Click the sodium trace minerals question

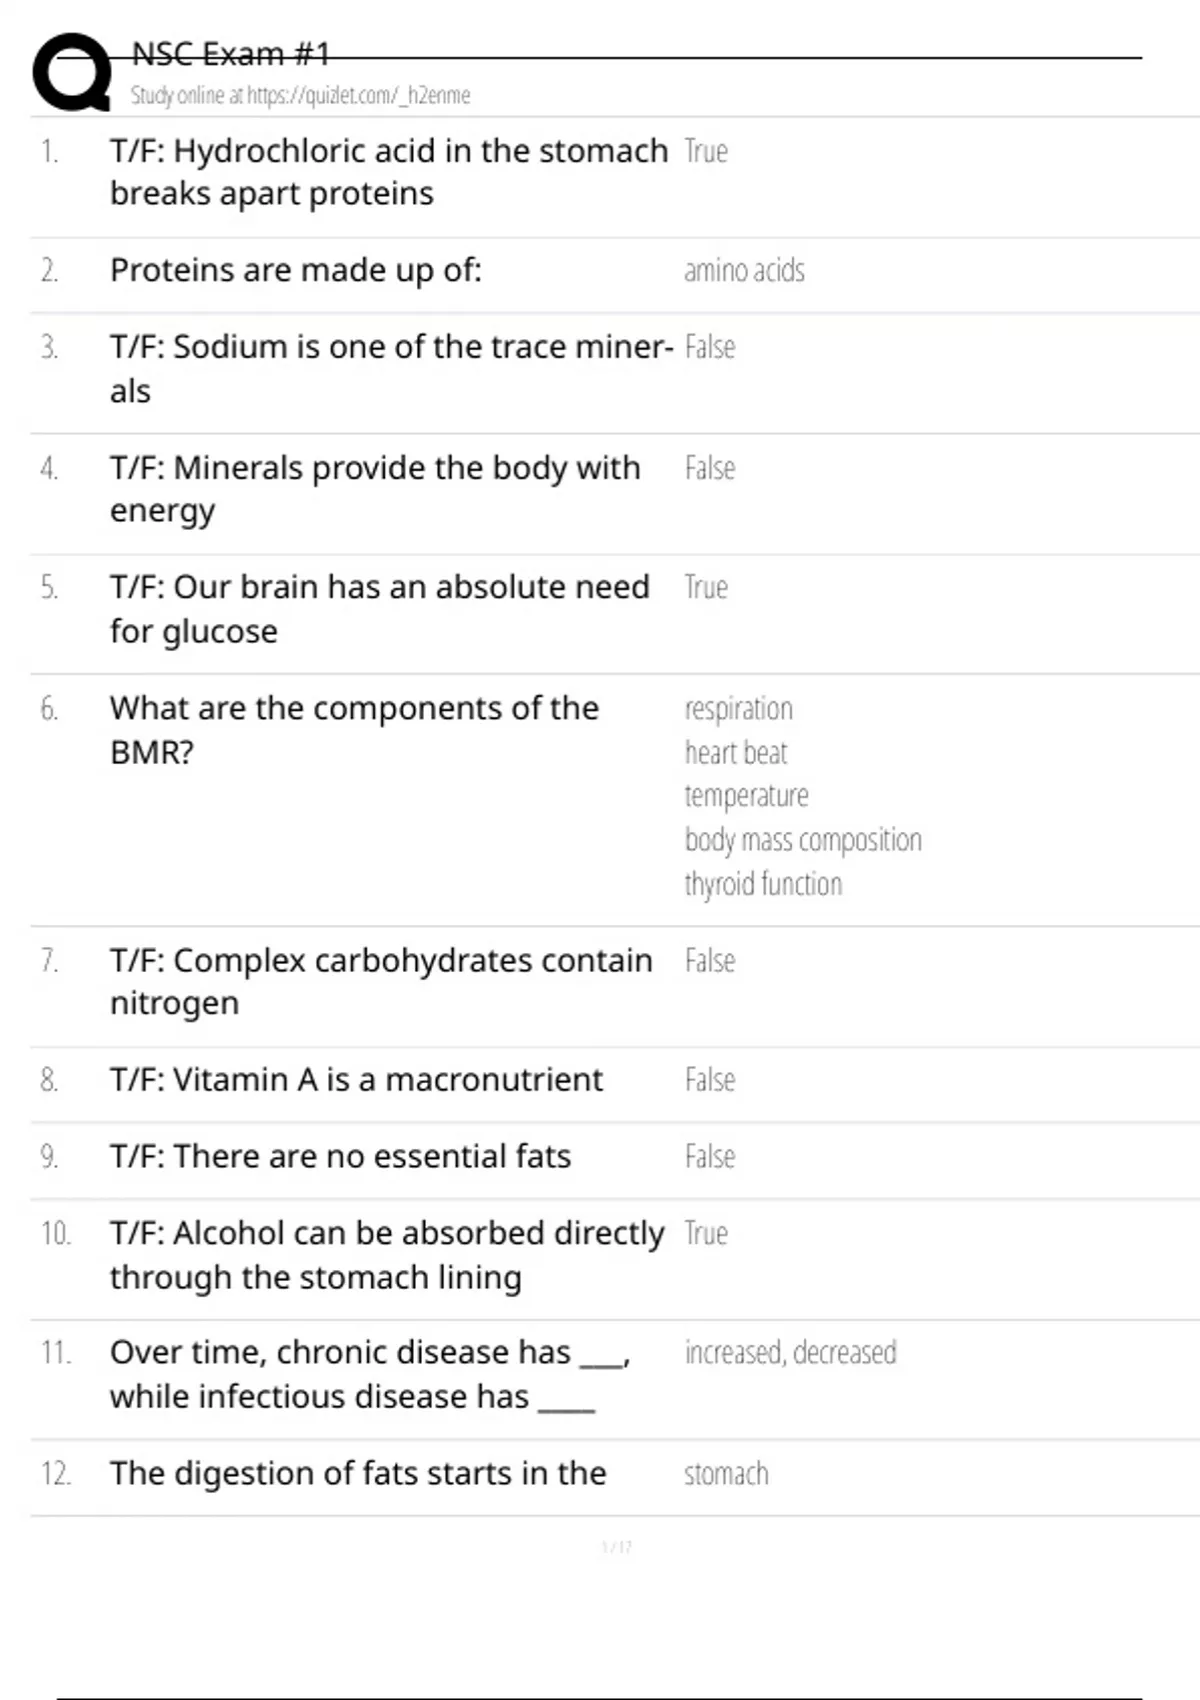[x=390, y=368]
